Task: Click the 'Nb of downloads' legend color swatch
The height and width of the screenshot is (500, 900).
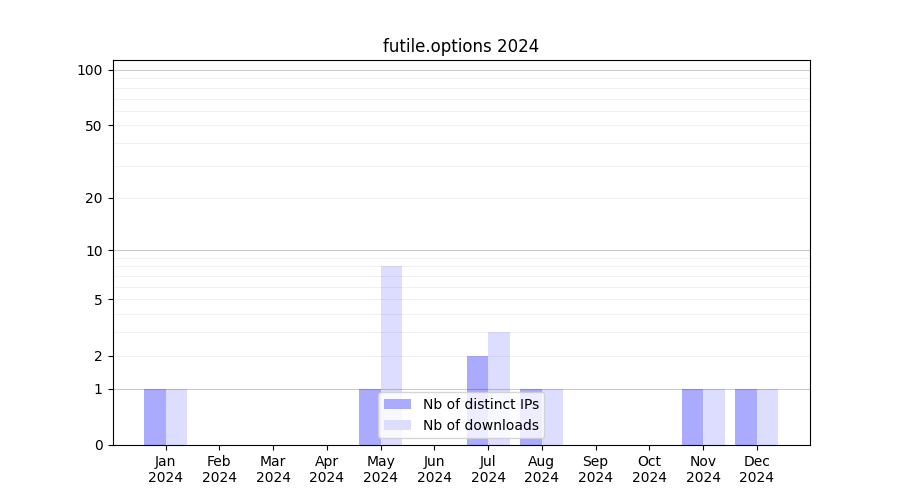Action: pos(398,425)
